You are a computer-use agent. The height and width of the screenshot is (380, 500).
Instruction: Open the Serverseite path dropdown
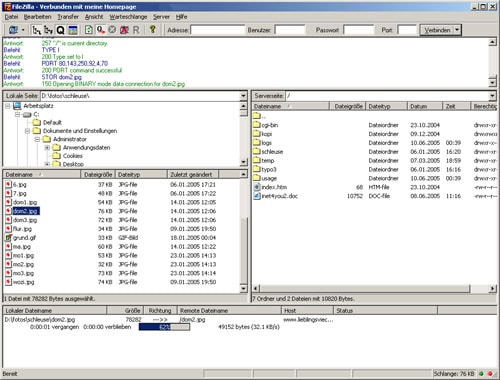[492, 96]
